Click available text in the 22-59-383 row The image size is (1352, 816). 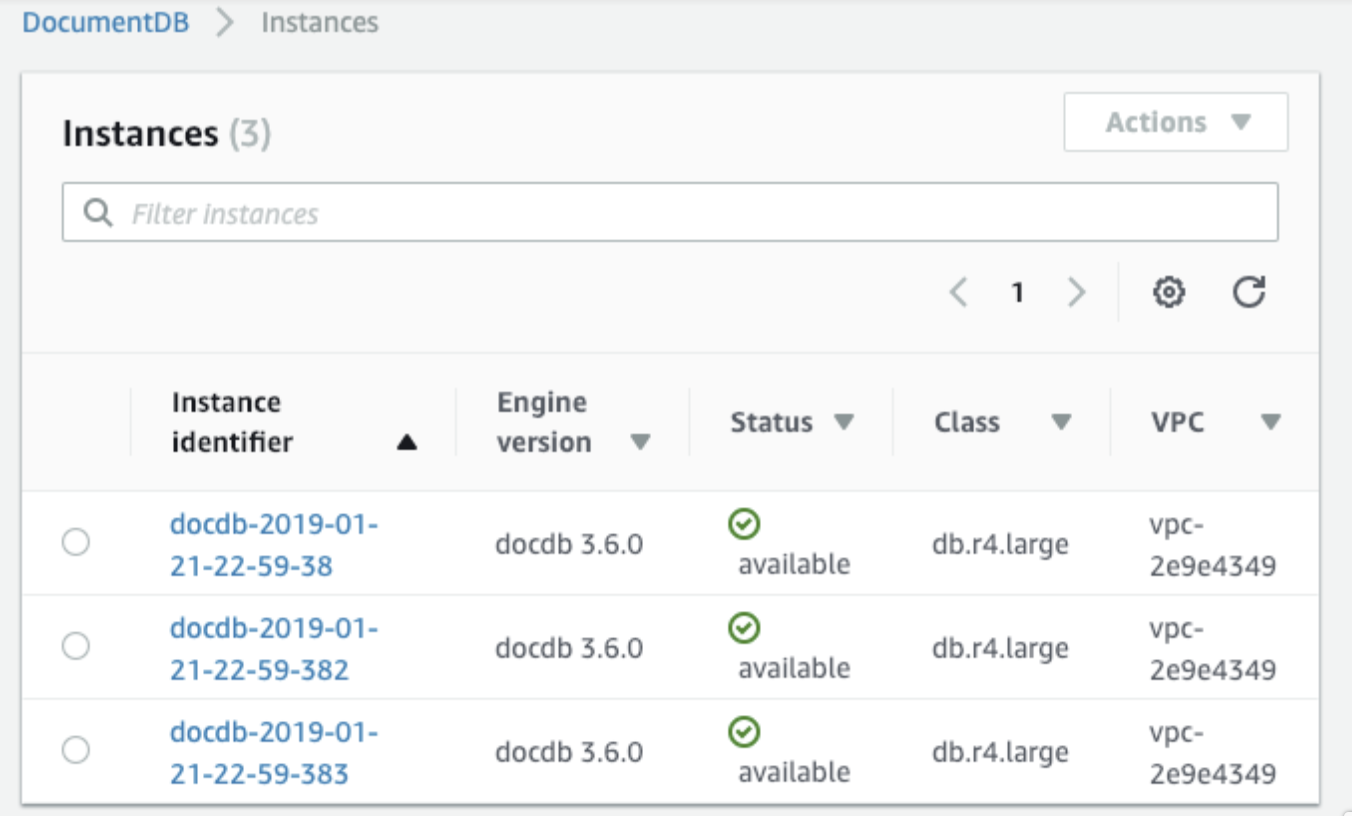pos(794,772)
